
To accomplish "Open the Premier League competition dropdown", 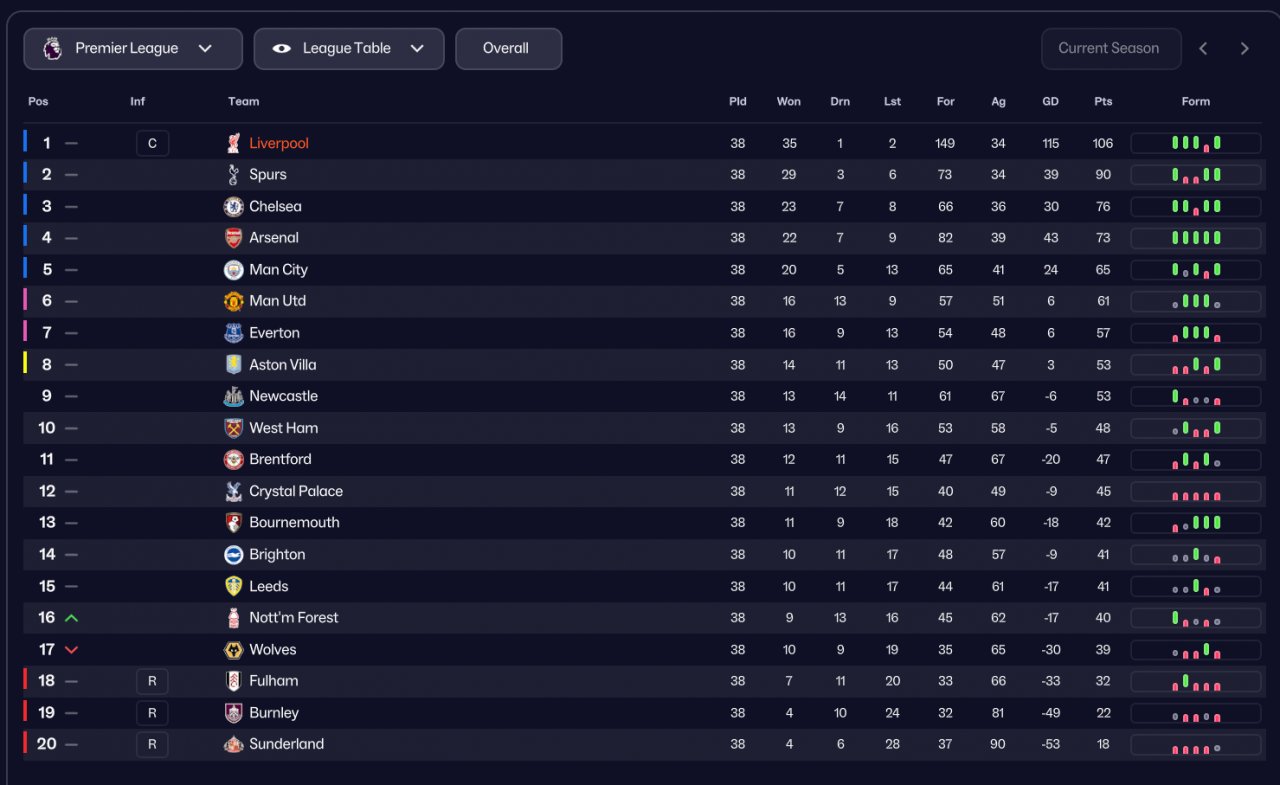I will pos(133,49).
